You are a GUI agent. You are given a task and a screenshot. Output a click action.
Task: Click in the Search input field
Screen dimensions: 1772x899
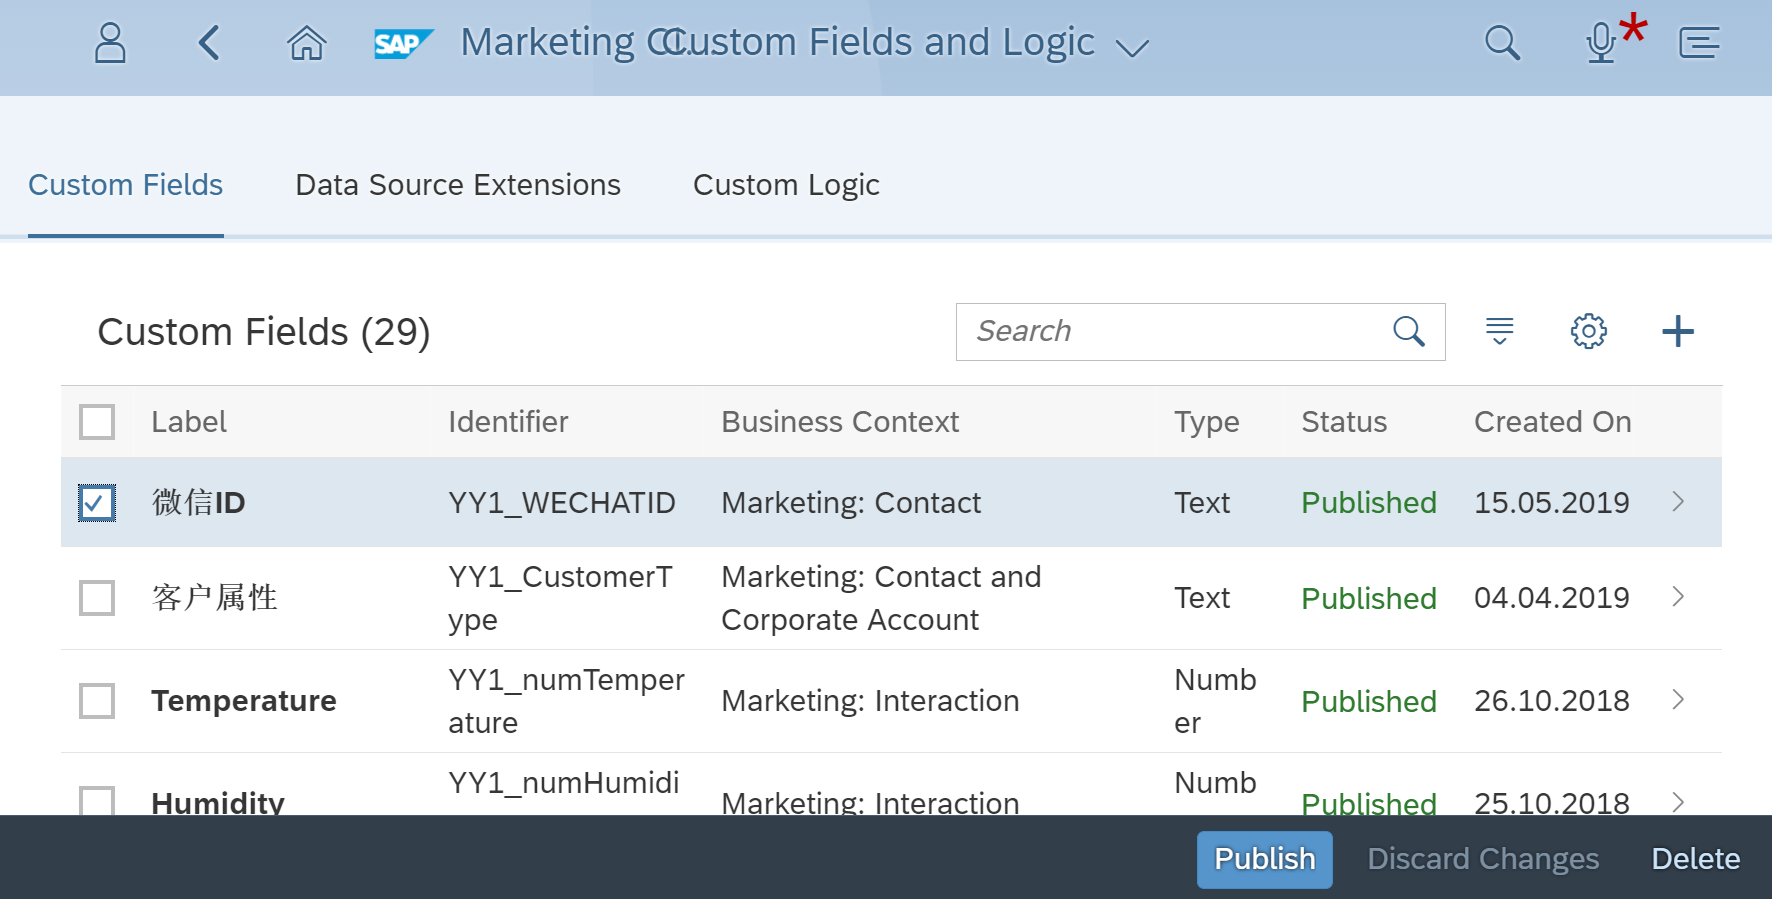(1170, 332)
